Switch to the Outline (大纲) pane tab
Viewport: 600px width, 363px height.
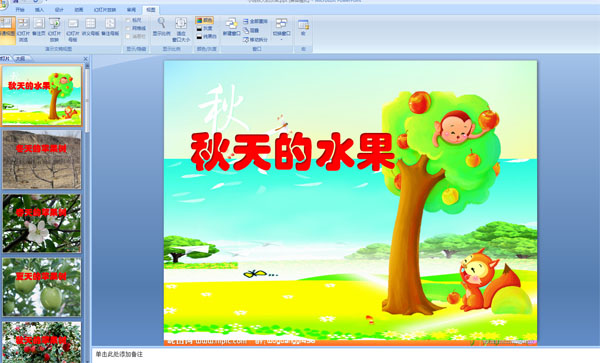point(20,59)
